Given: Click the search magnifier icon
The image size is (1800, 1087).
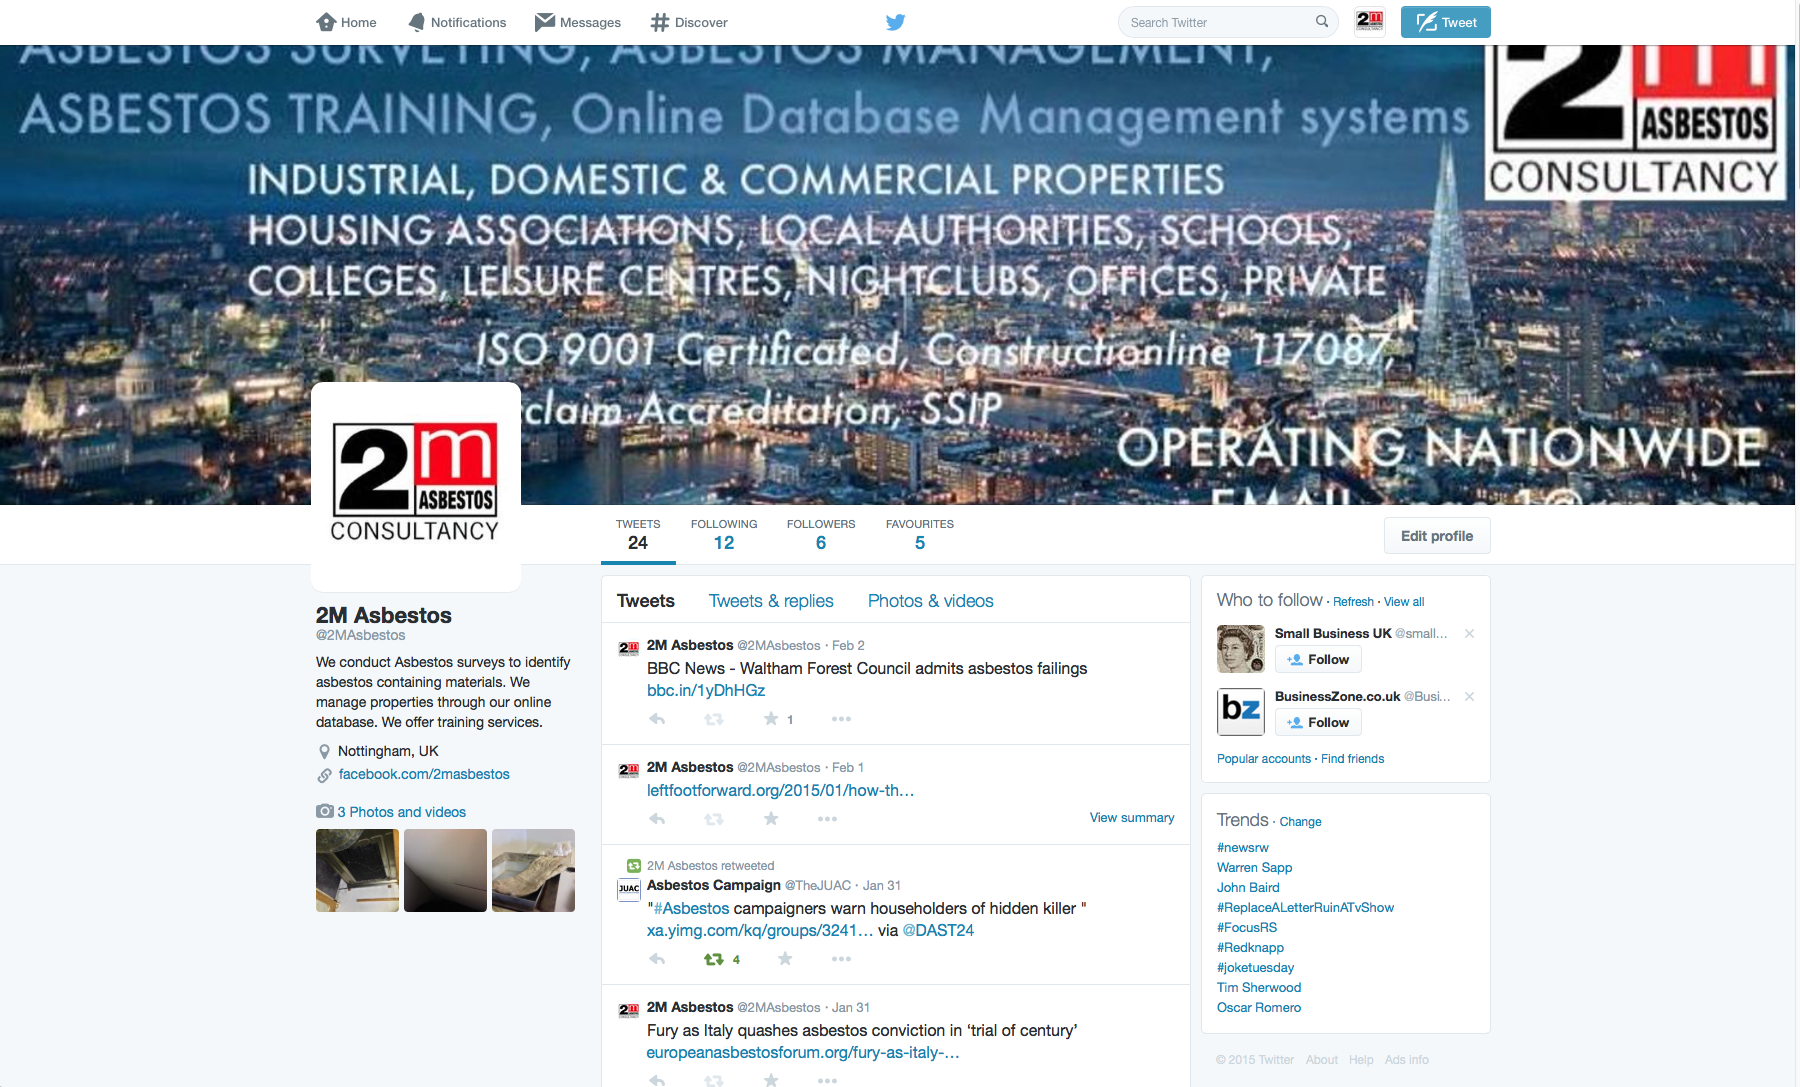Looking at the screenshot, I should coord(1322,21).
